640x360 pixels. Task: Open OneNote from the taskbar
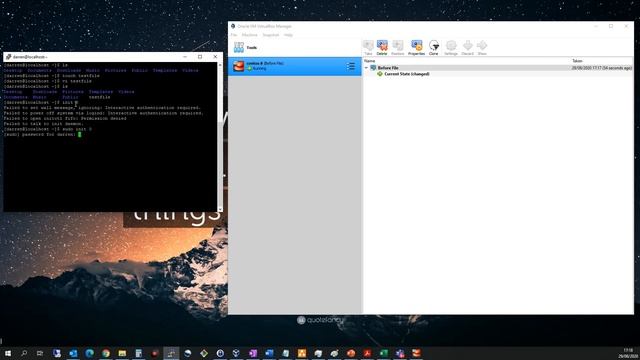(x=253, y=353)
